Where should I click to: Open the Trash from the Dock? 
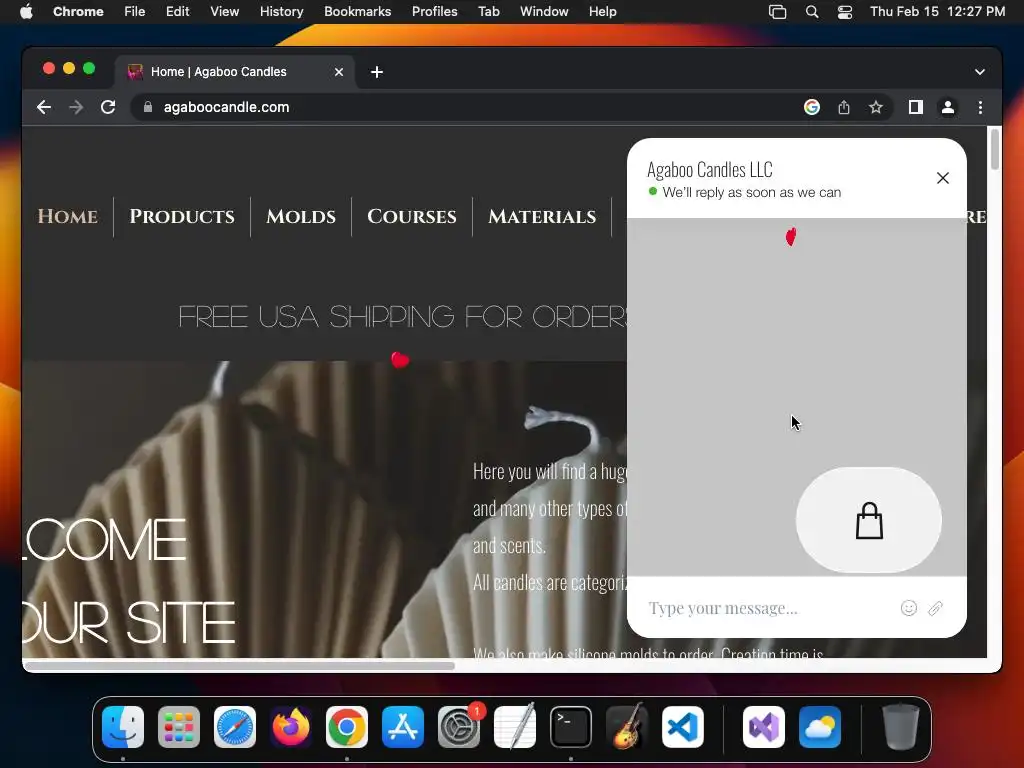coord(901,727)
